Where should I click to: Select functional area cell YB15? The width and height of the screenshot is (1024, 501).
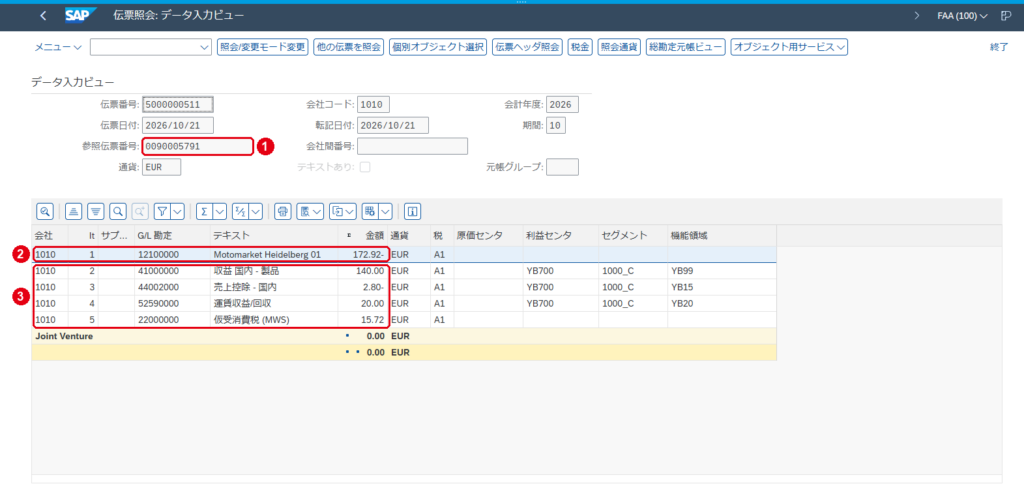[x=722, y=287]
